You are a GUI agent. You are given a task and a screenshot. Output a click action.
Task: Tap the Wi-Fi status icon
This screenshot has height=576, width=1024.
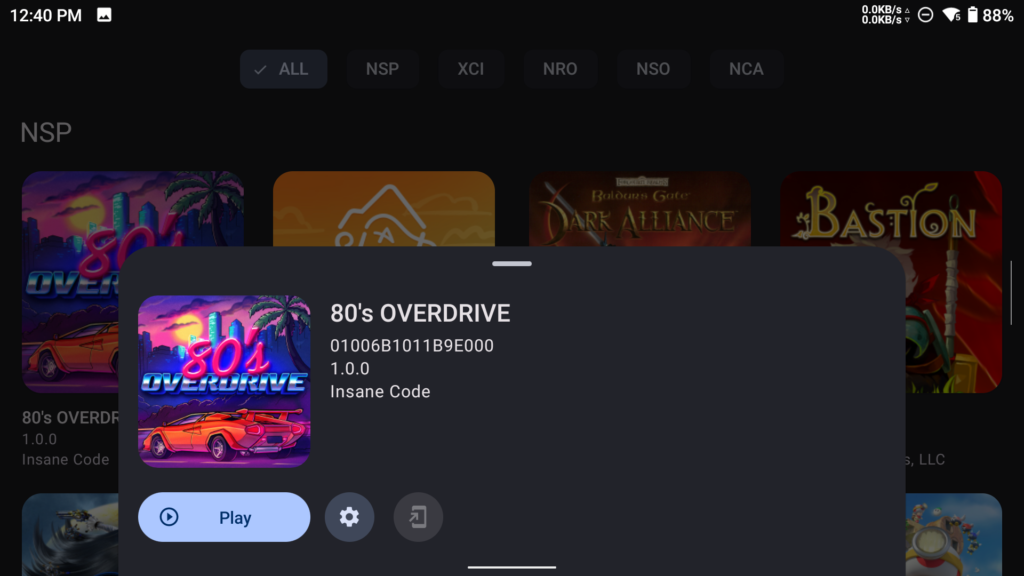952,14
